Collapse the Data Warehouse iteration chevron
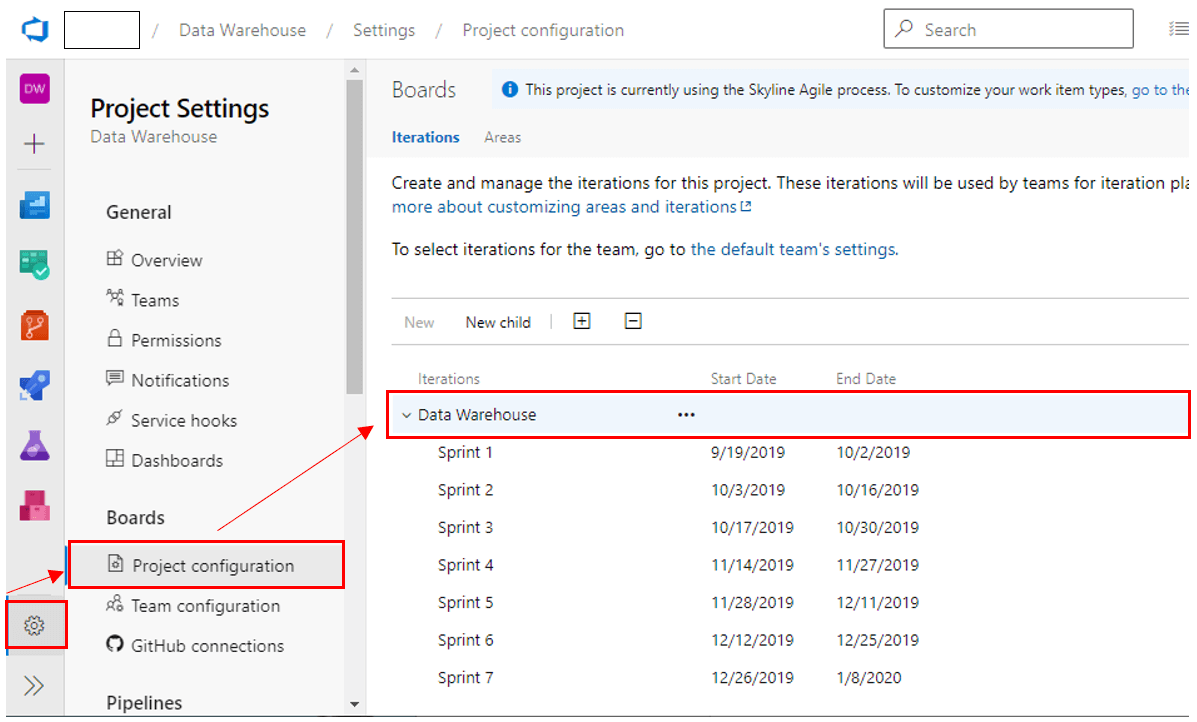 click(405, 414)
